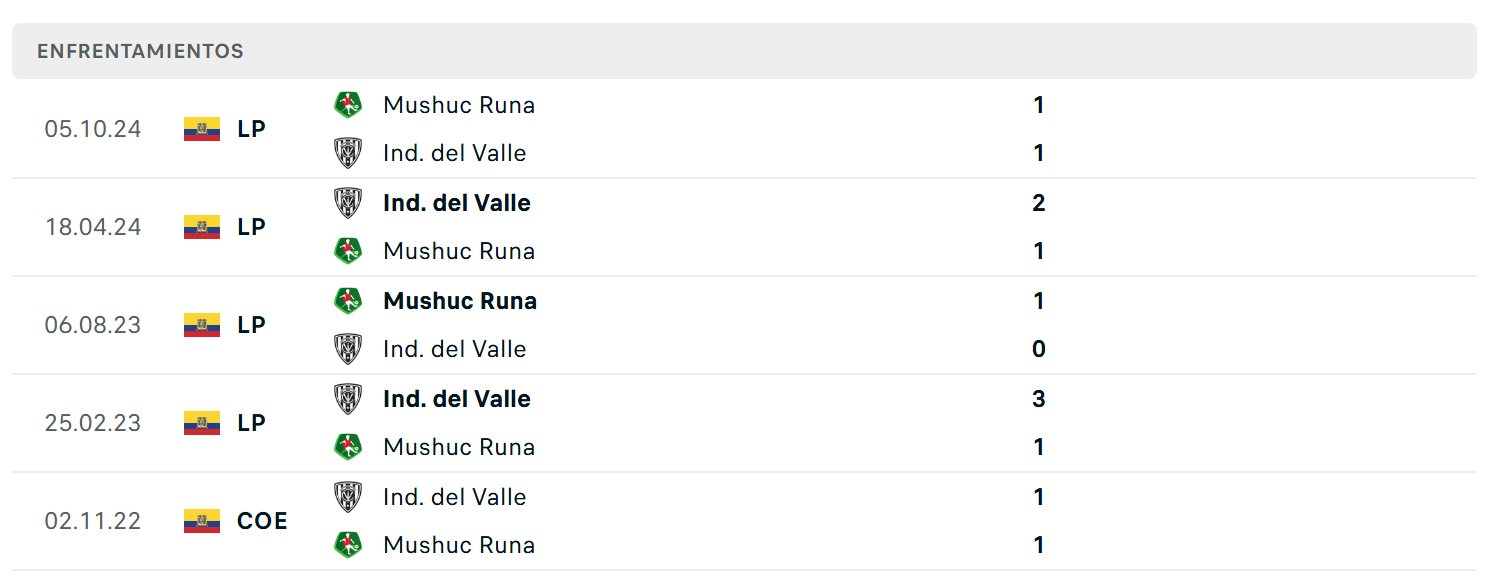Click Ind. del Valle crest in 05.10.24 match

(348, 153)
